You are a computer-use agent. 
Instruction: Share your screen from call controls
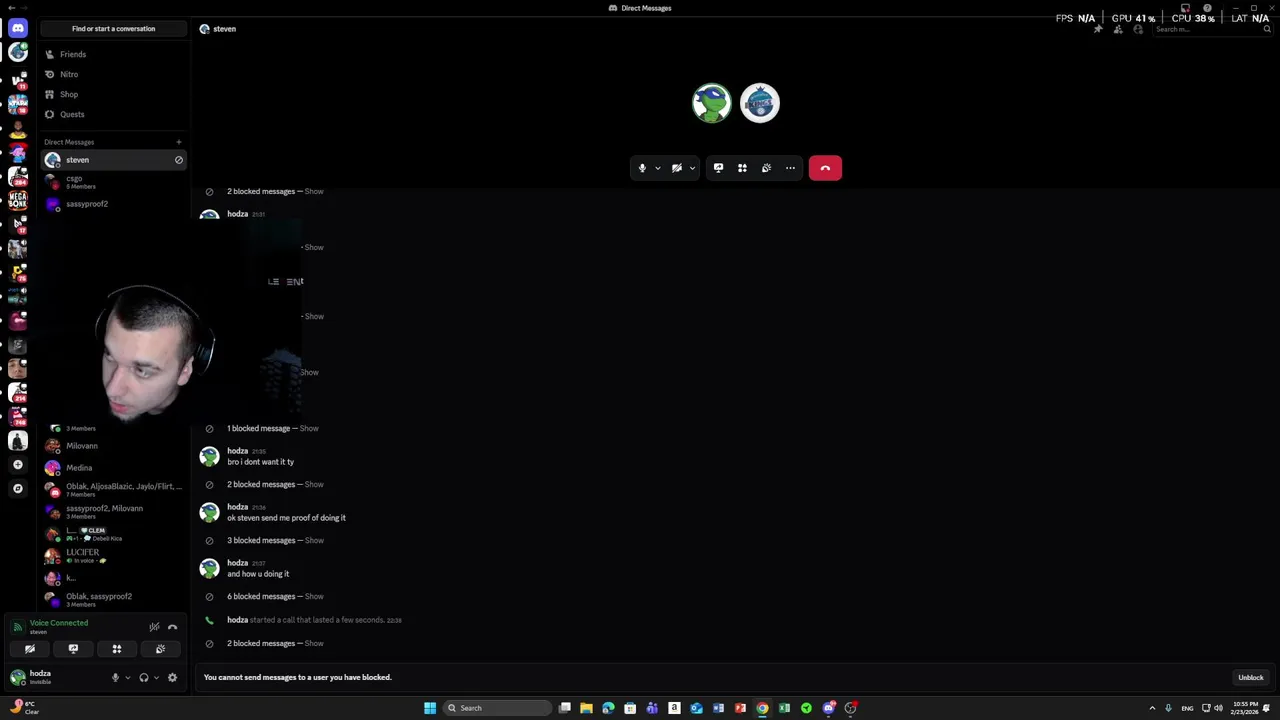pos(718,168)
